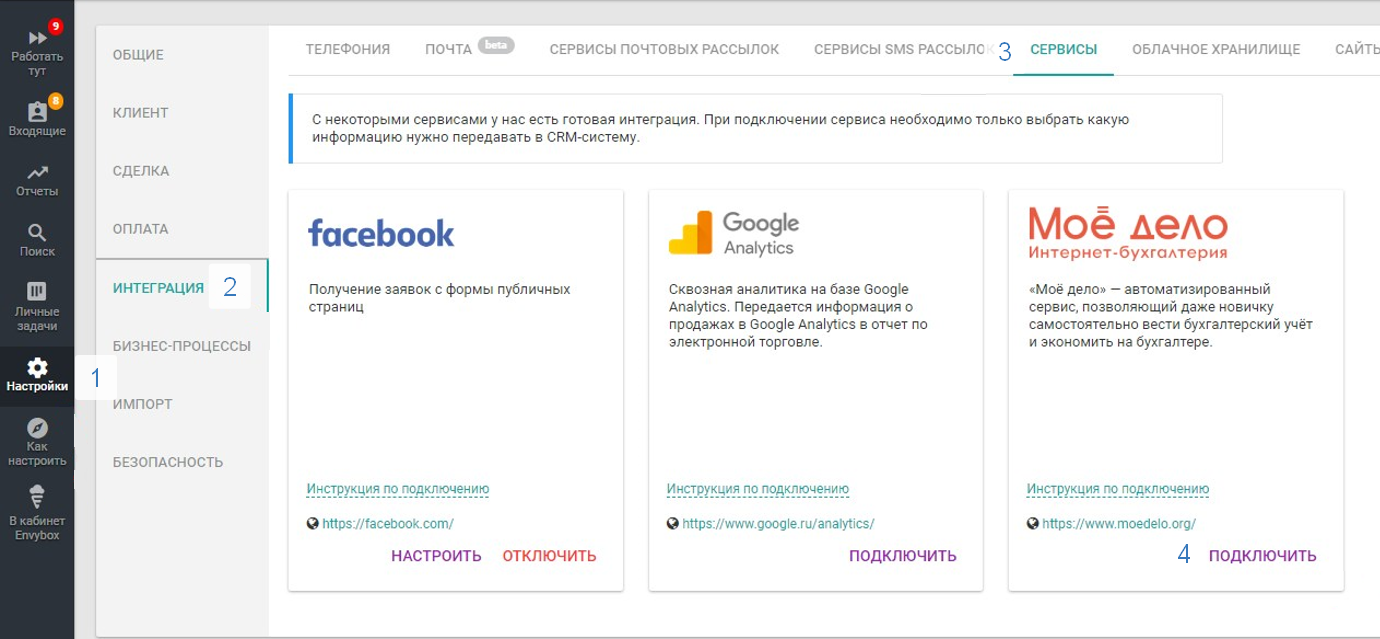Click the globe icon beside google.ru/analytics link

click(x=673, y=523)
